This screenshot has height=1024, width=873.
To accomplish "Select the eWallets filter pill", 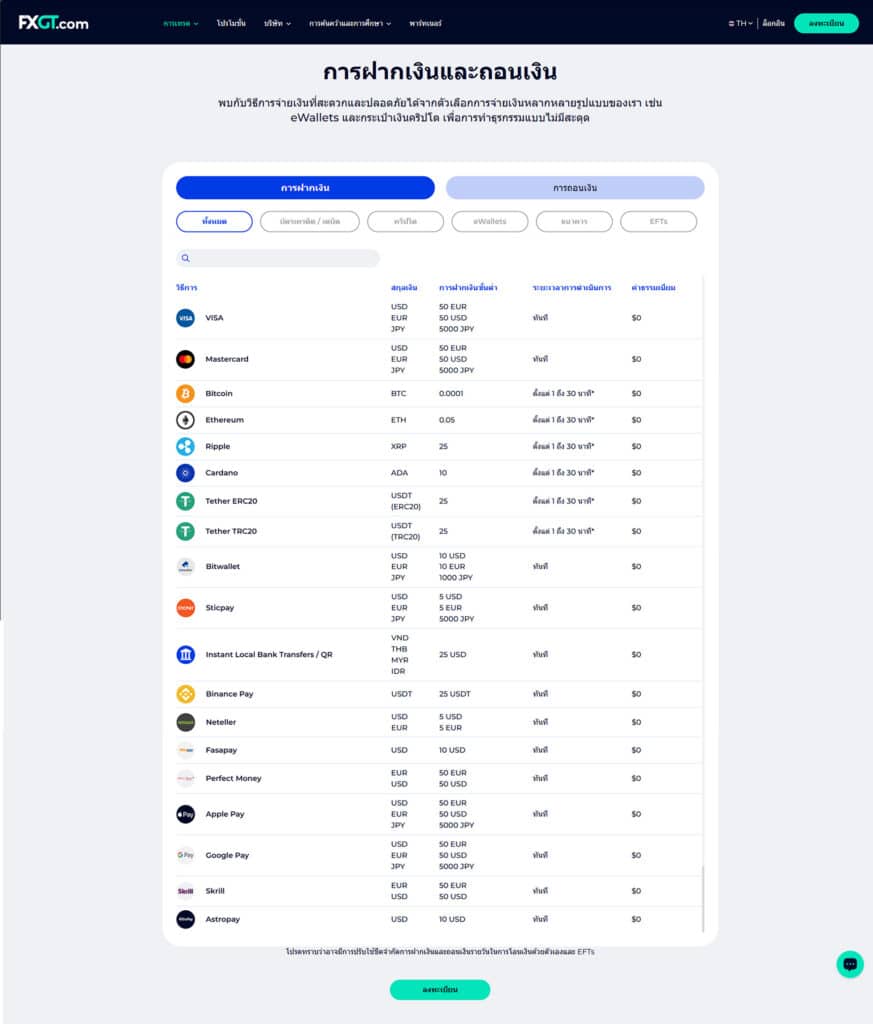I will click(x=489, y=221).
